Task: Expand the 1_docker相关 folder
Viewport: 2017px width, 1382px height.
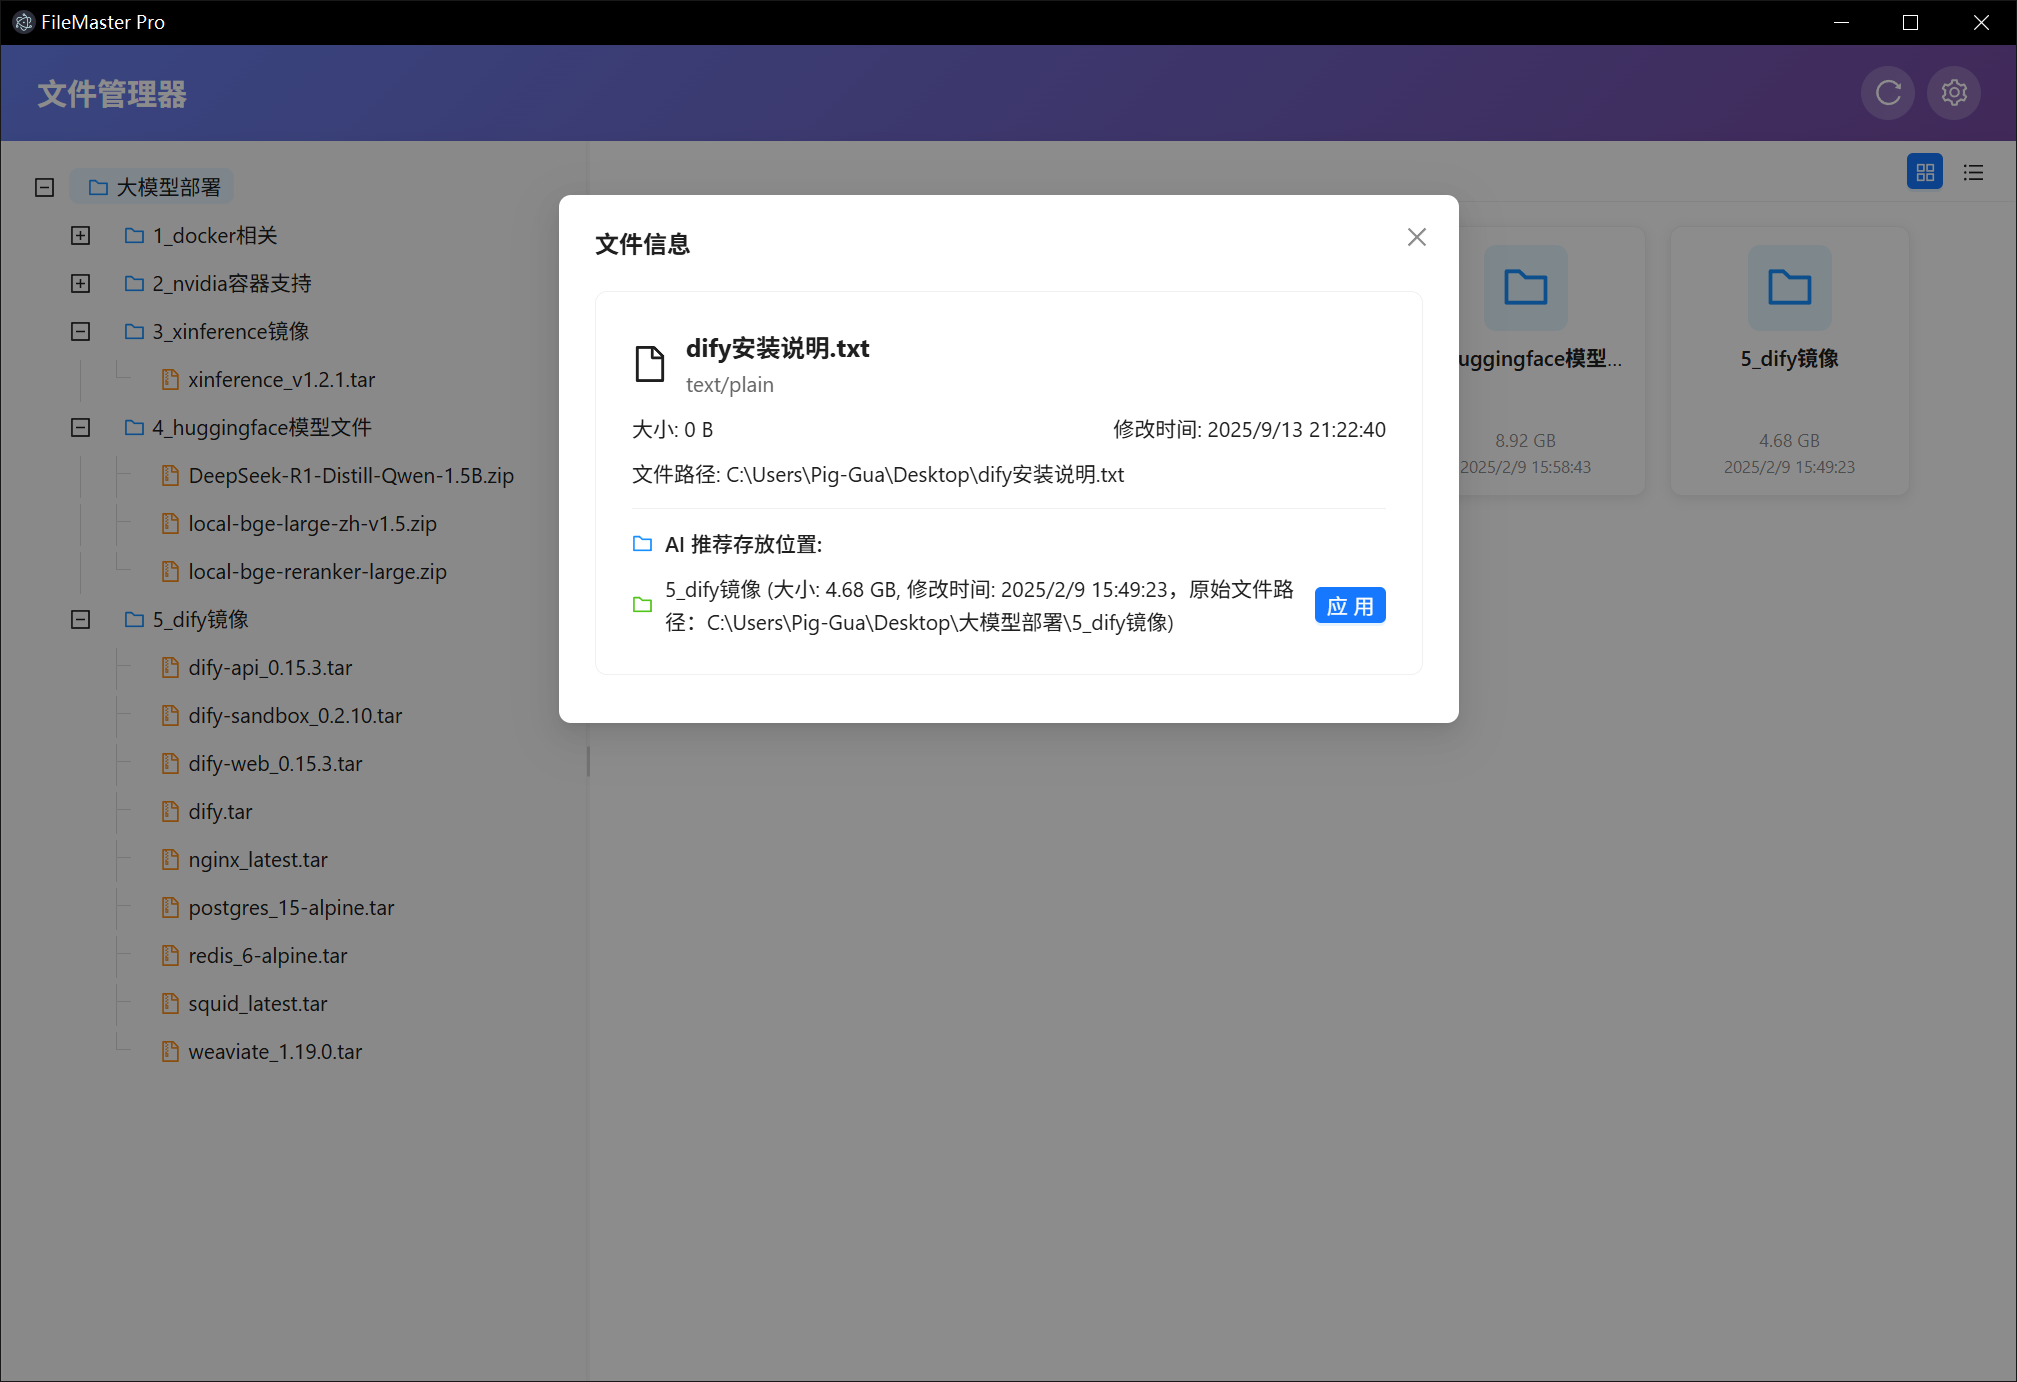Action: [81, 235]
